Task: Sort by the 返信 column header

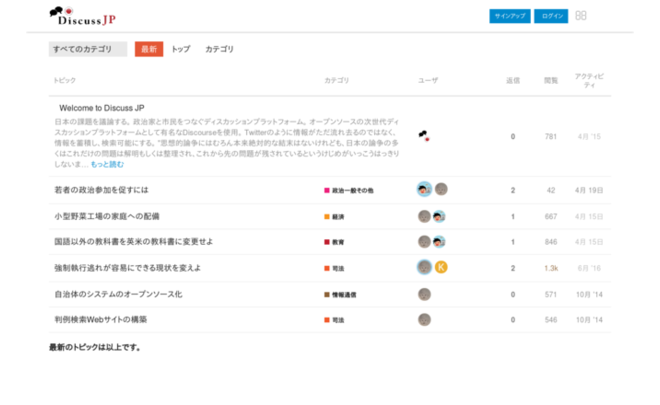Action: point(513,79)
